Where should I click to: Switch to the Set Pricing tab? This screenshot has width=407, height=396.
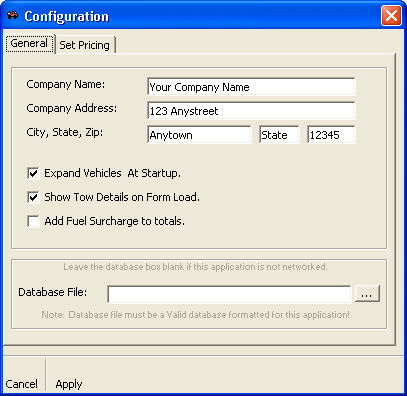click(x=85, y=45)
